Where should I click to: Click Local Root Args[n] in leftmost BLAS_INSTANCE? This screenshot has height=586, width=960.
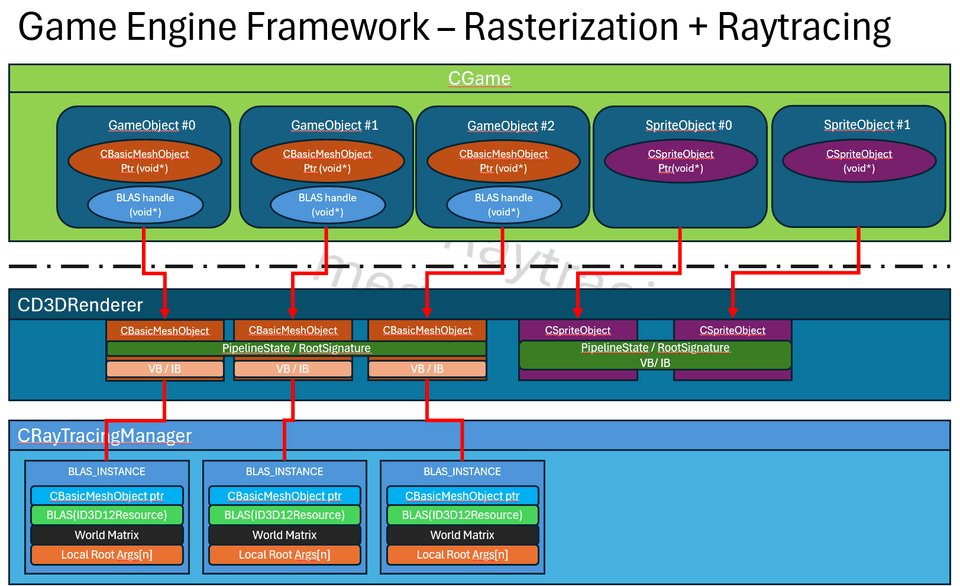pos(107,555)
